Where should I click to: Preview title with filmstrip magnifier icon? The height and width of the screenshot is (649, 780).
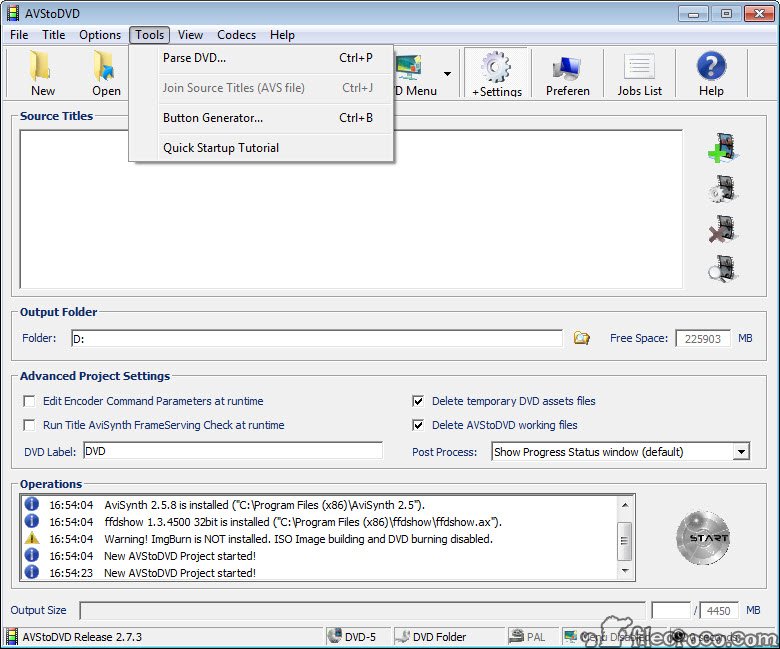(723, 269)
